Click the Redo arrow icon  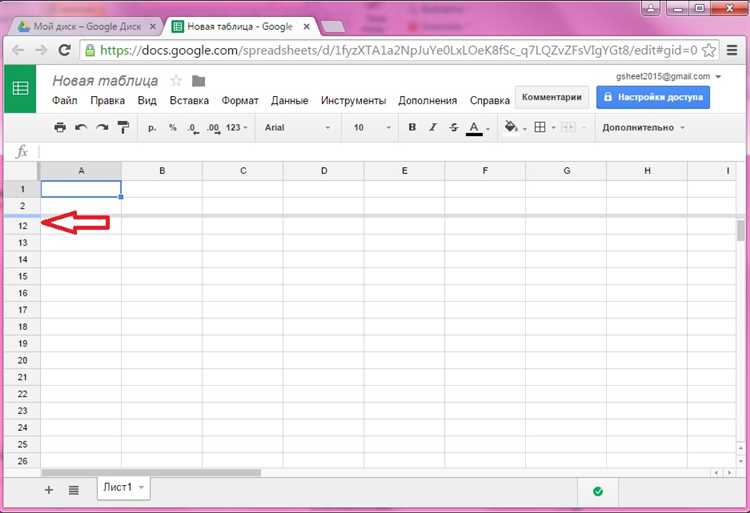coord(102,127)
